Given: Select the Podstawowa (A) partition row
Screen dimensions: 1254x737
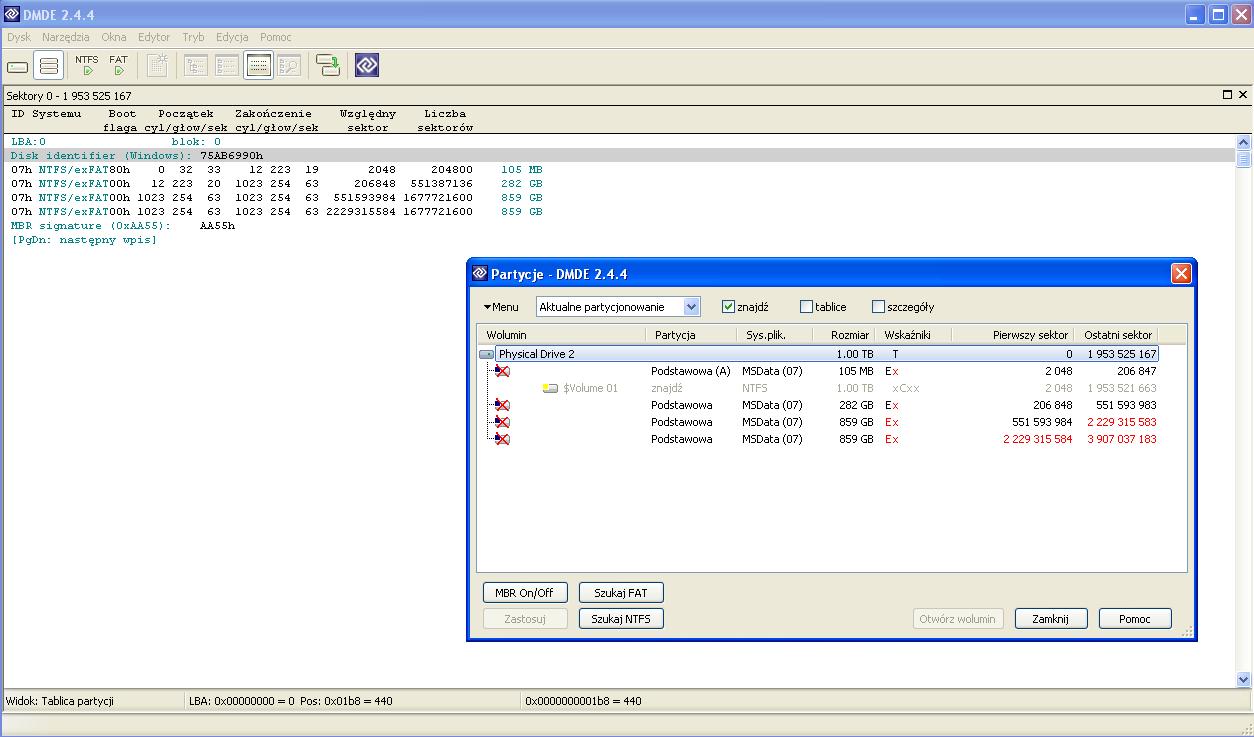Looking at the screenshot, I should (x=818, y=371).
